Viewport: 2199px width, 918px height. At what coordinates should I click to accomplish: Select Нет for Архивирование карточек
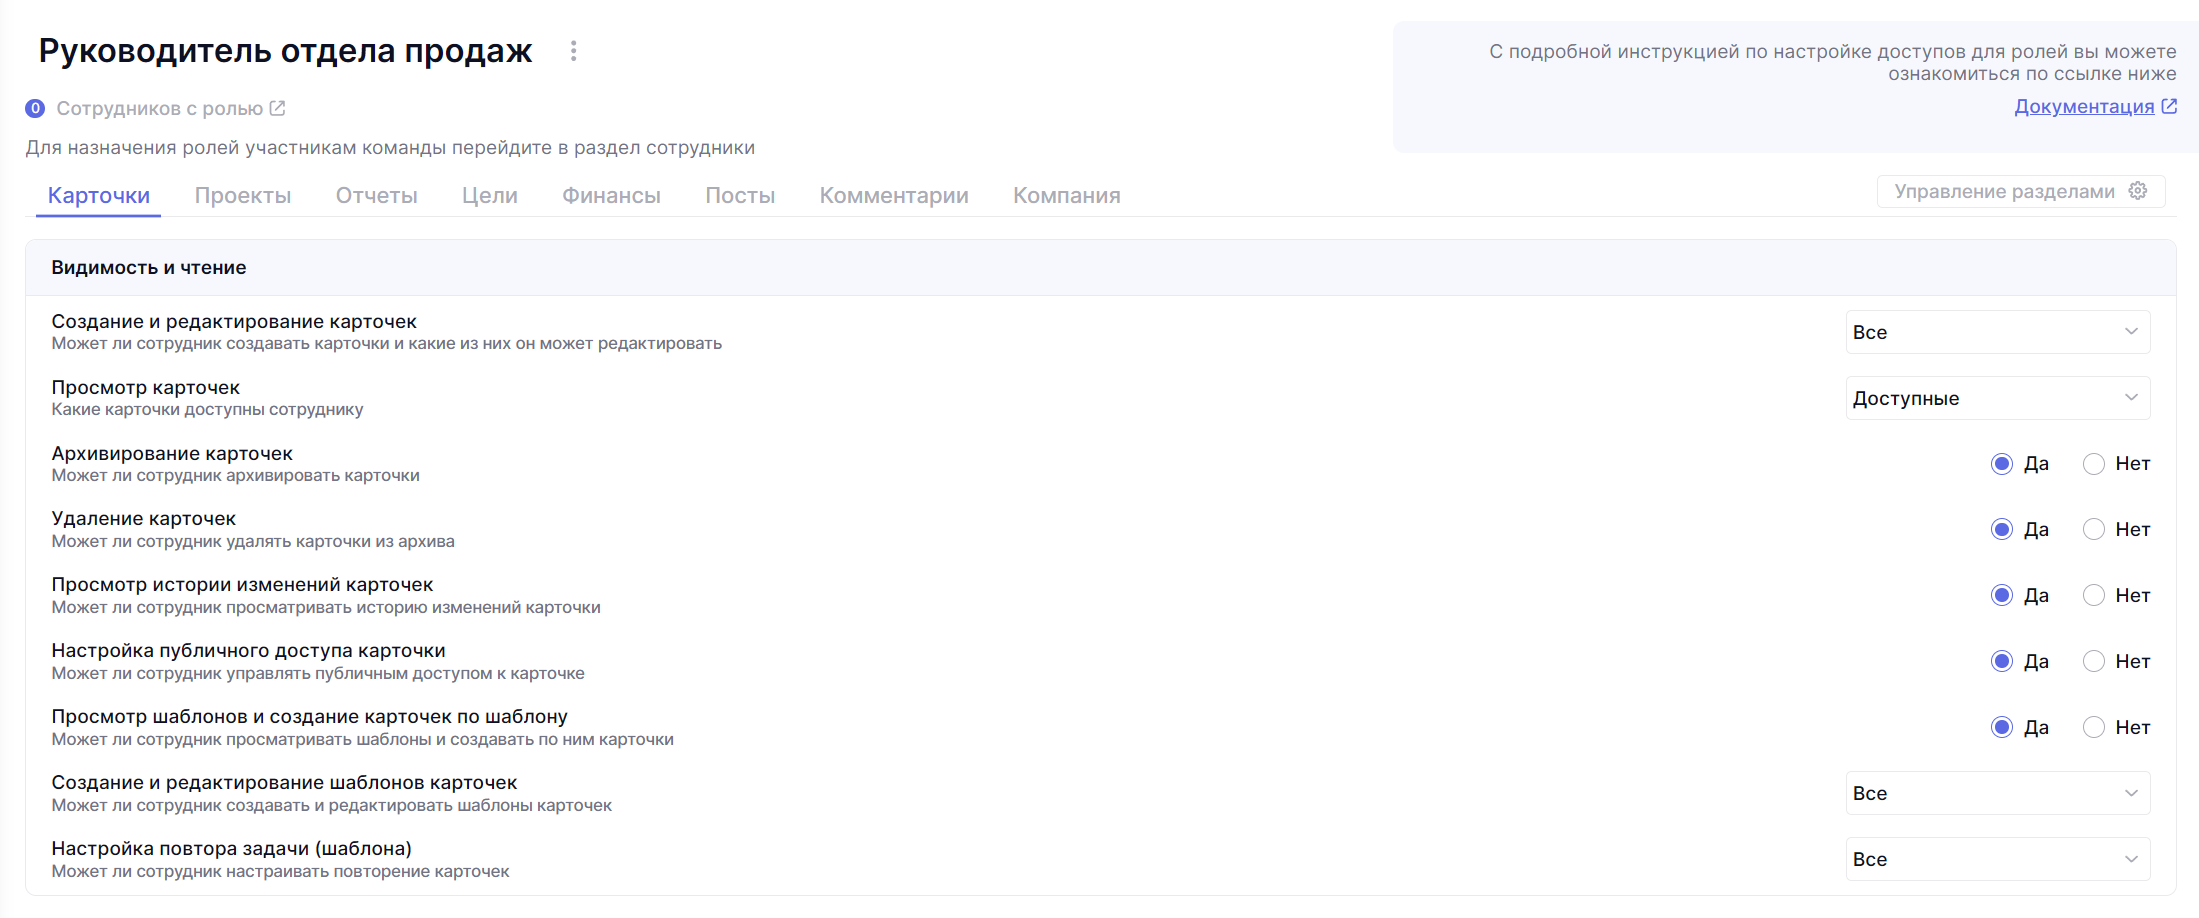point(2094,464)
